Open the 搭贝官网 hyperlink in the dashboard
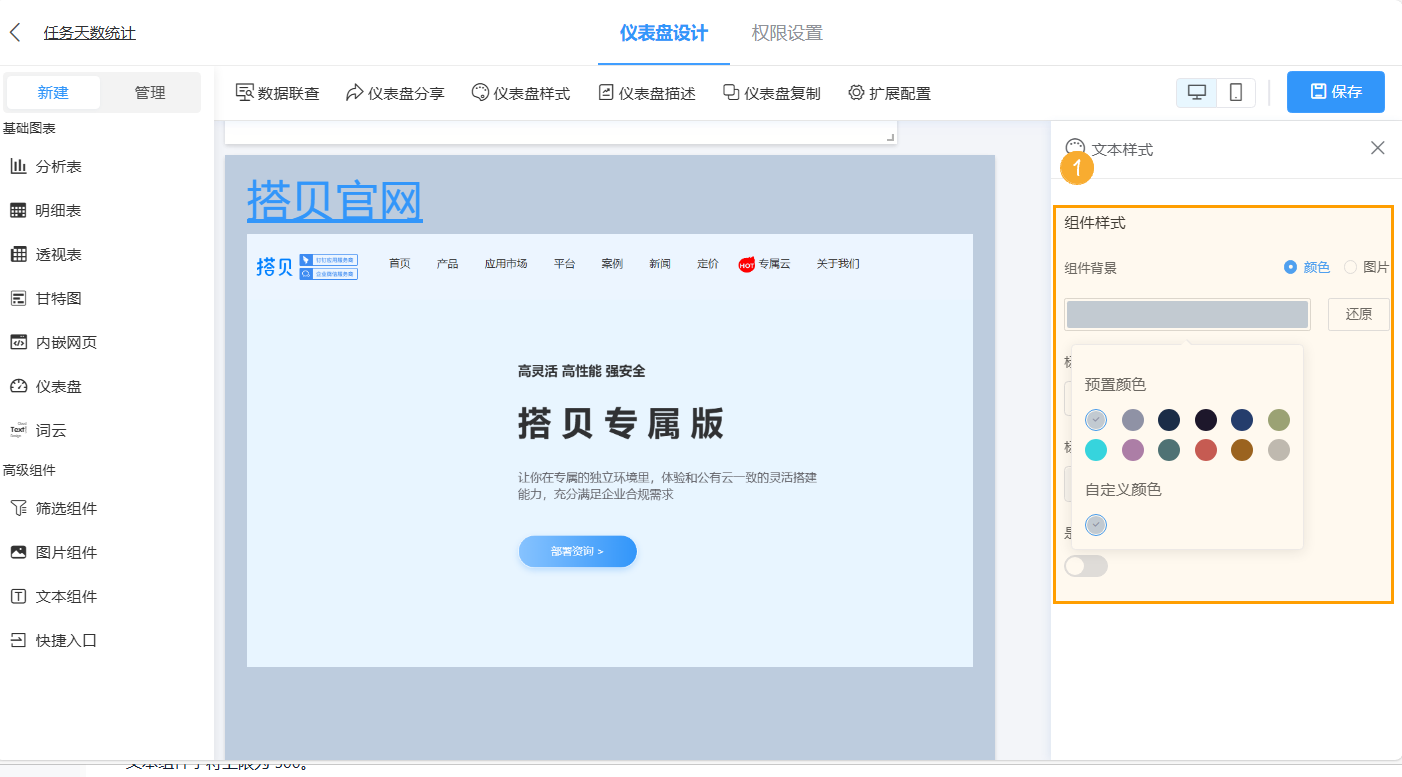The width and height of the screenshot is (1402, 777). tap(334, 201)
